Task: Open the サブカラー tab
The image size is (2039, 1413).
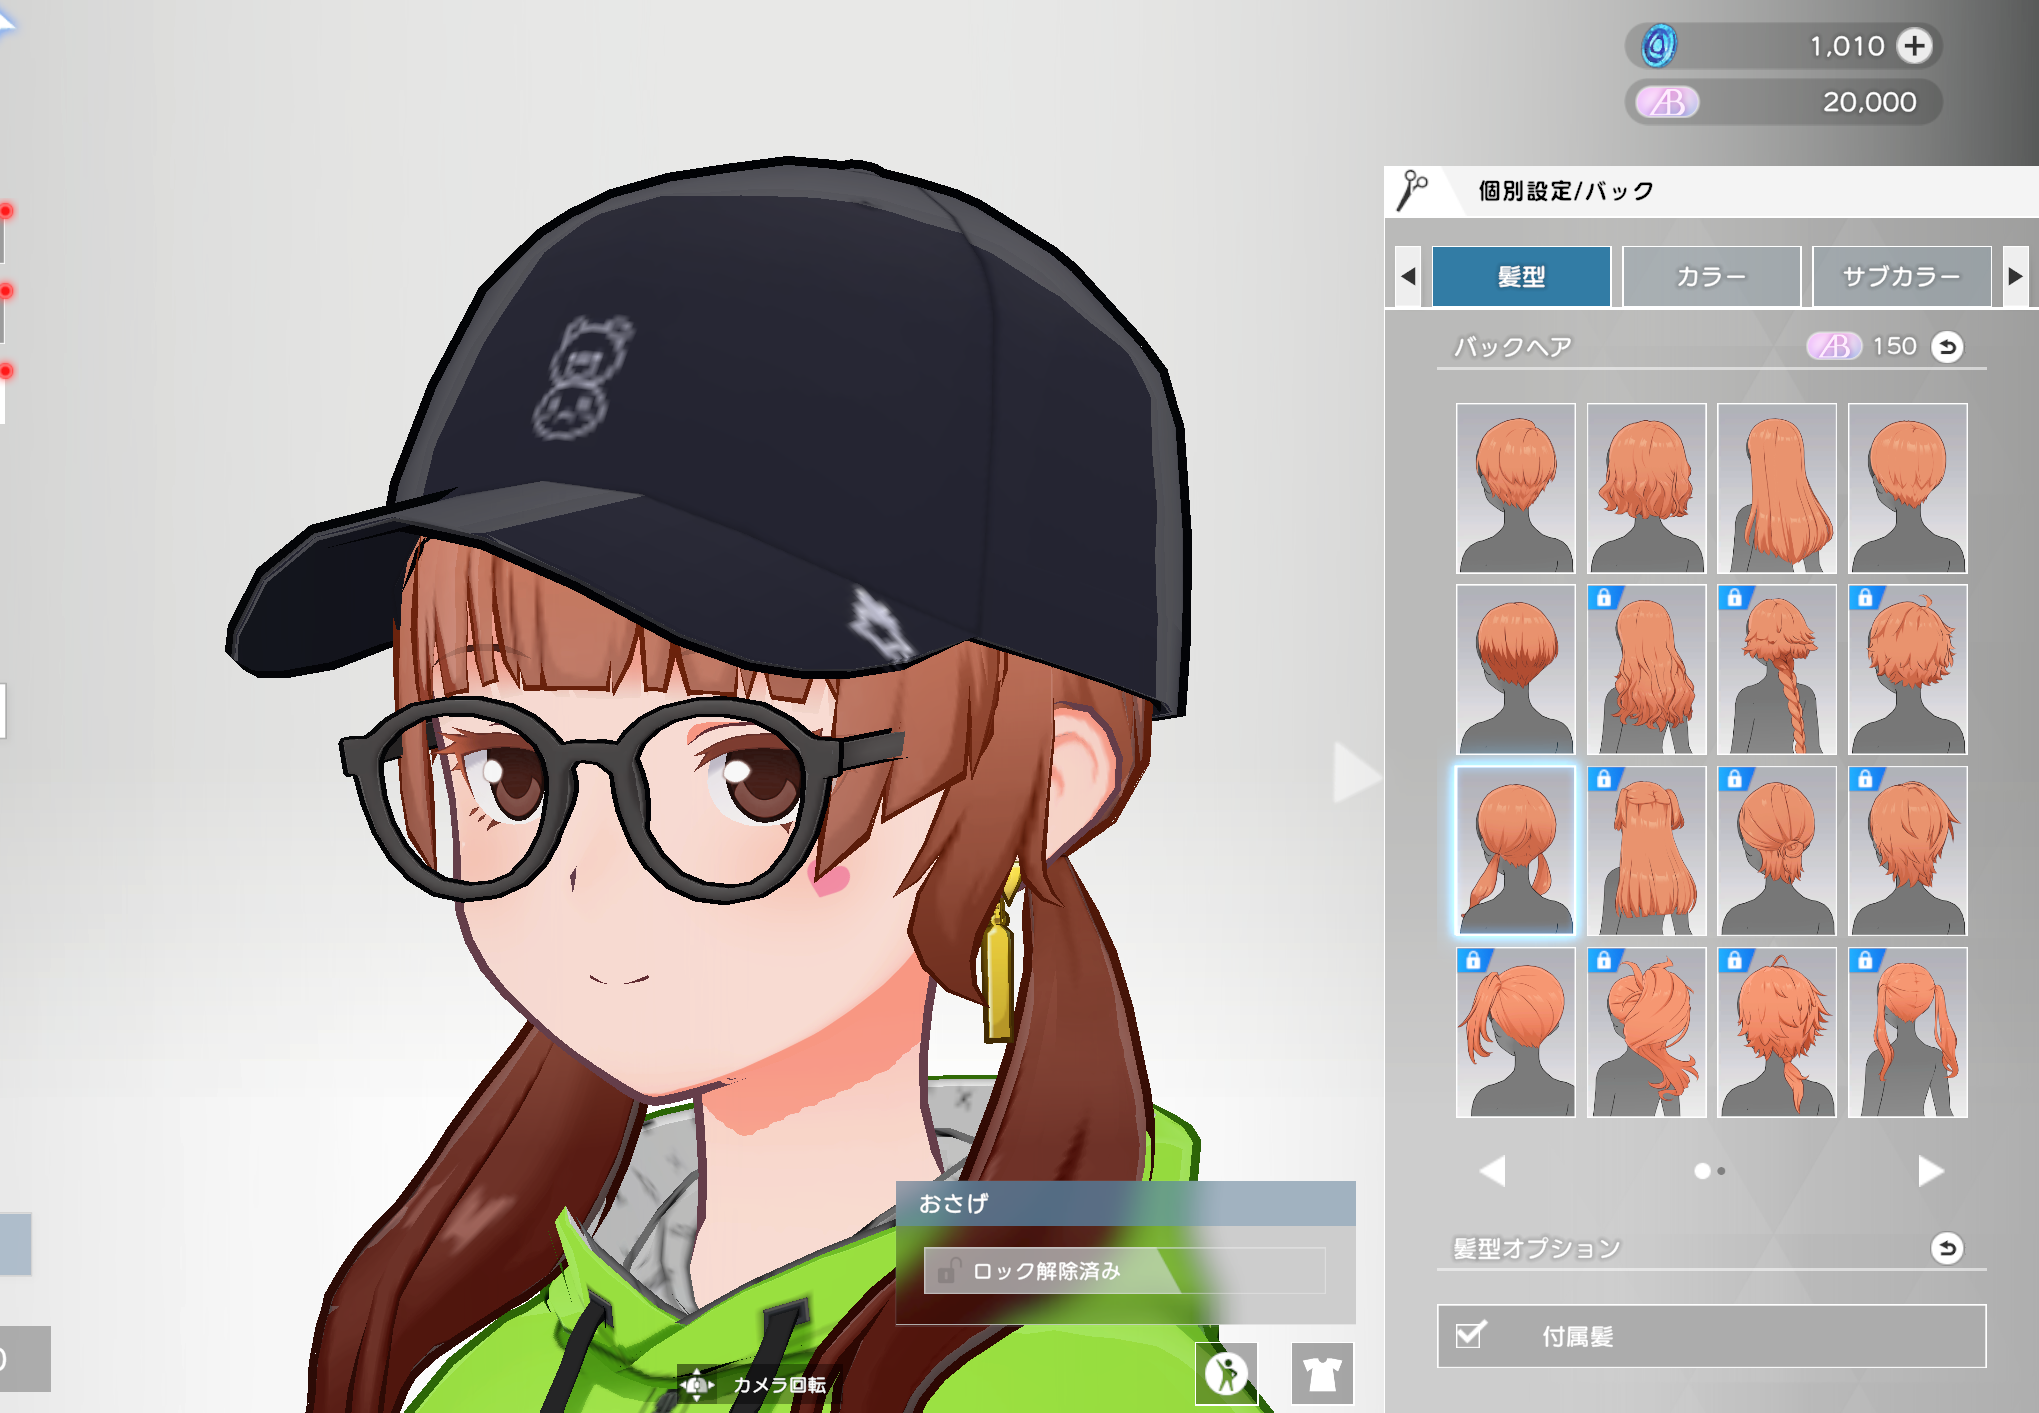Action: point(1901,276)
